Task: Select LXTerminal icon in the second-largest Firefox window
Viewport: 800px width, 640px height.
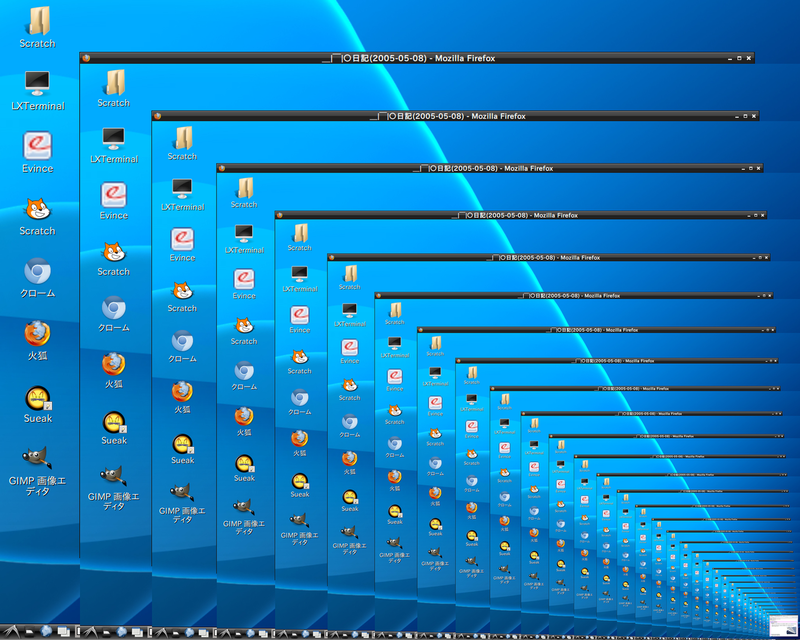Action: click(182, 189)
